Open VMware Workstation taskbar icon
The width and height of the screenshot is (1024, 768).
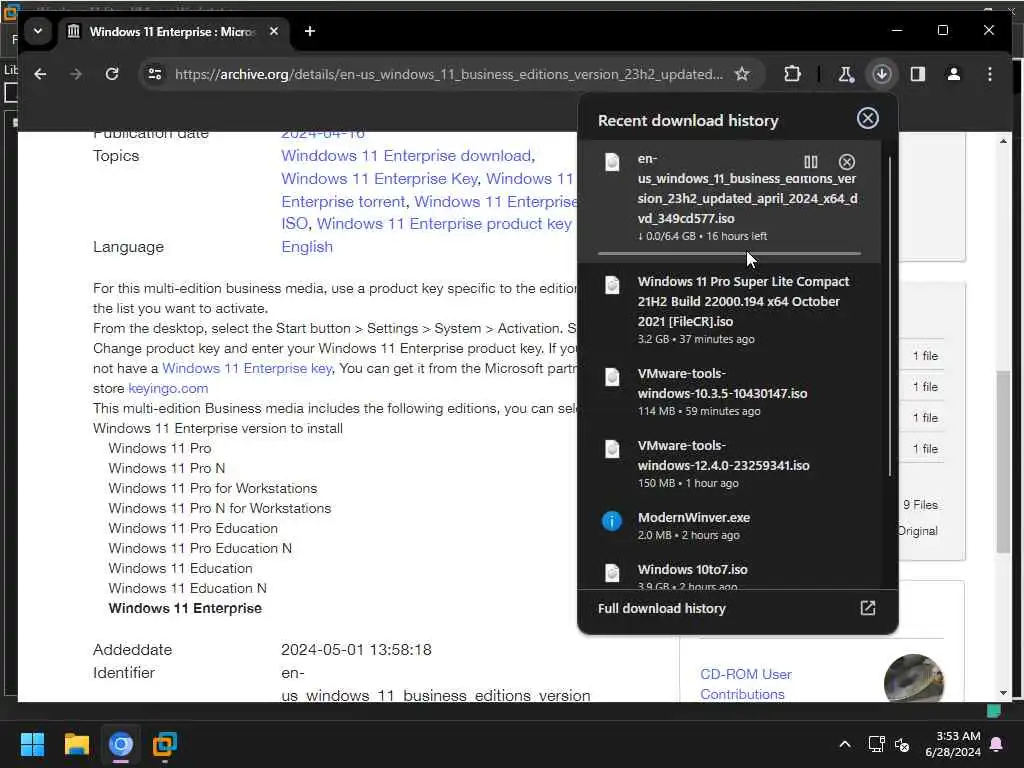coord(165,744)
